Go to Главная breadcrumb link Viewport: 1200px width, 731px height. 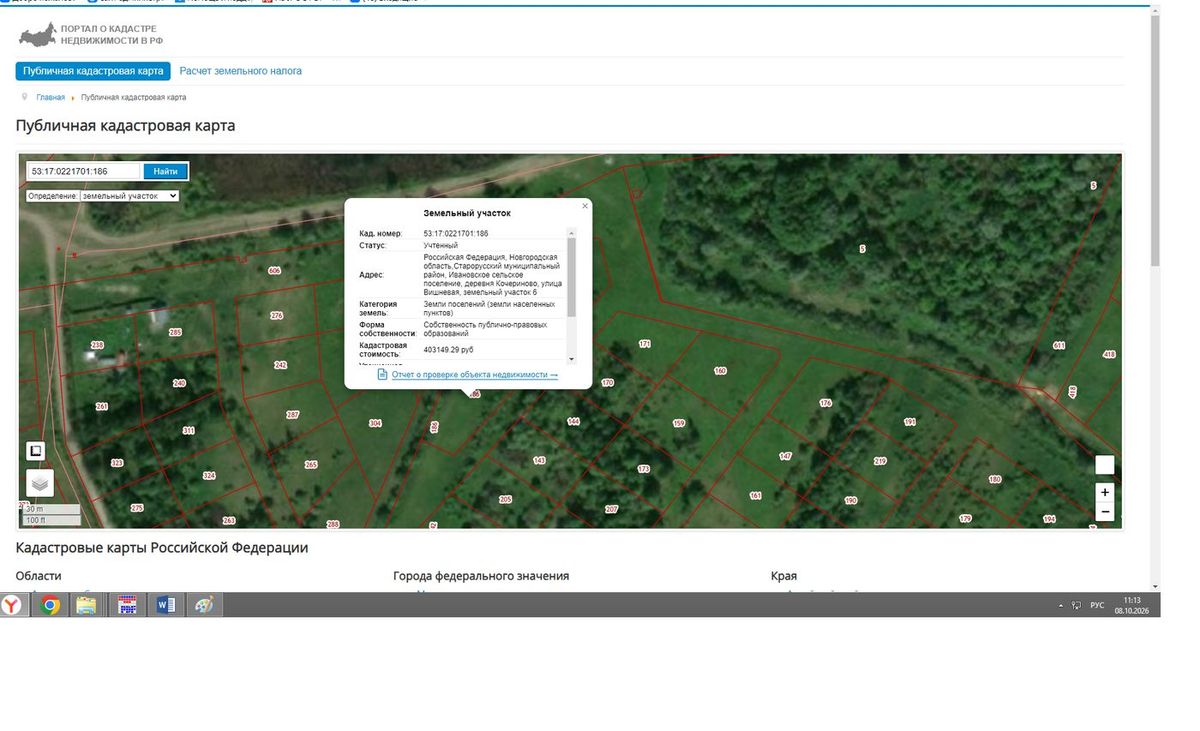coord(51,97)
